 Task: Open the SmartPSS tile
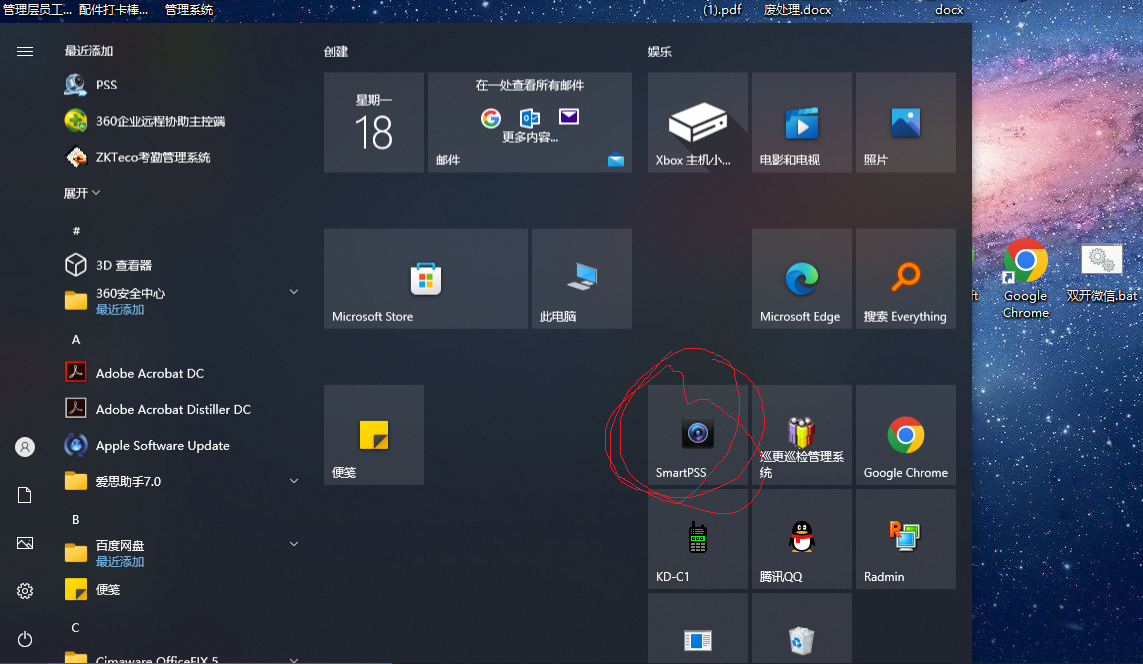pyautogui.click(x=698, y=435)
